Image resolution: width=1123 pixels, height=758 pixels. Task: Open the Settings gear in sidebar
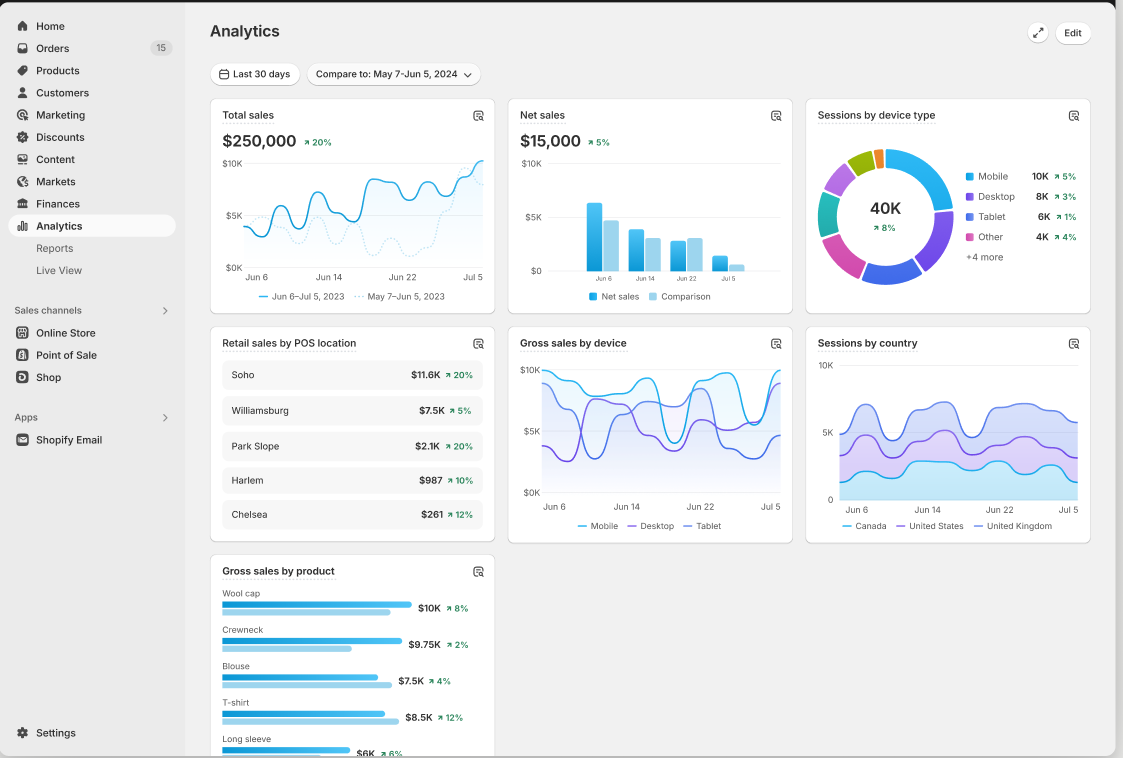coord(22,733)
